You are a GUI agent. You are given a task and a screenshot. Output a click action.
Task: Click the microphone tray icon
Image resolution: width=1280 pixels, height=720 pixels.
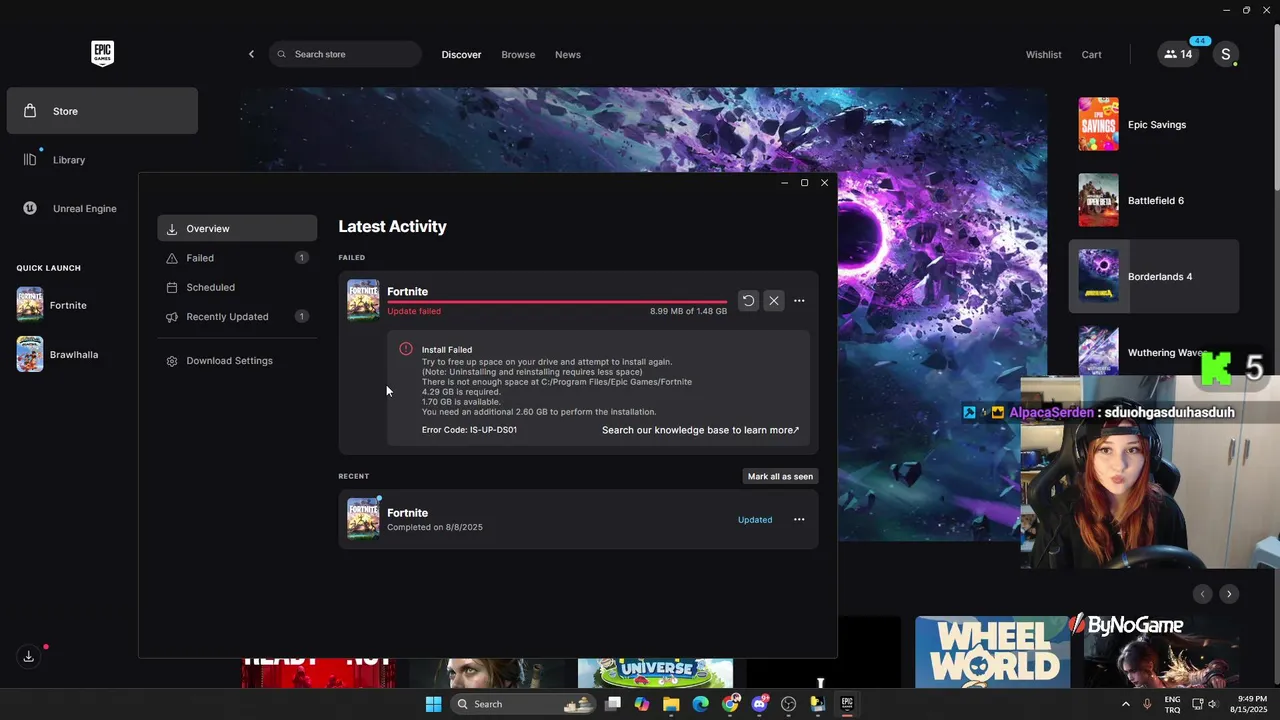point(1147,704)
